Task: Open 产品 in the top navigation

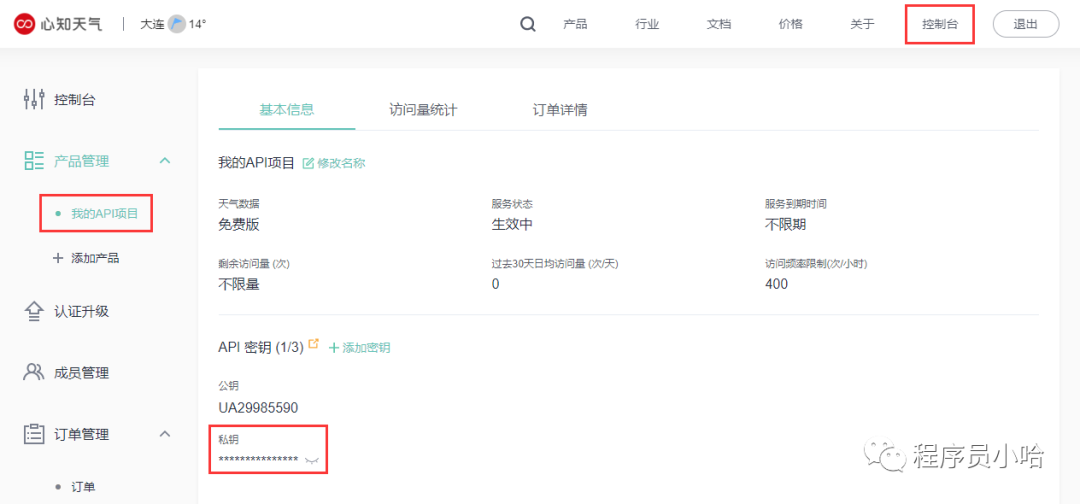Action: [575, 24]
